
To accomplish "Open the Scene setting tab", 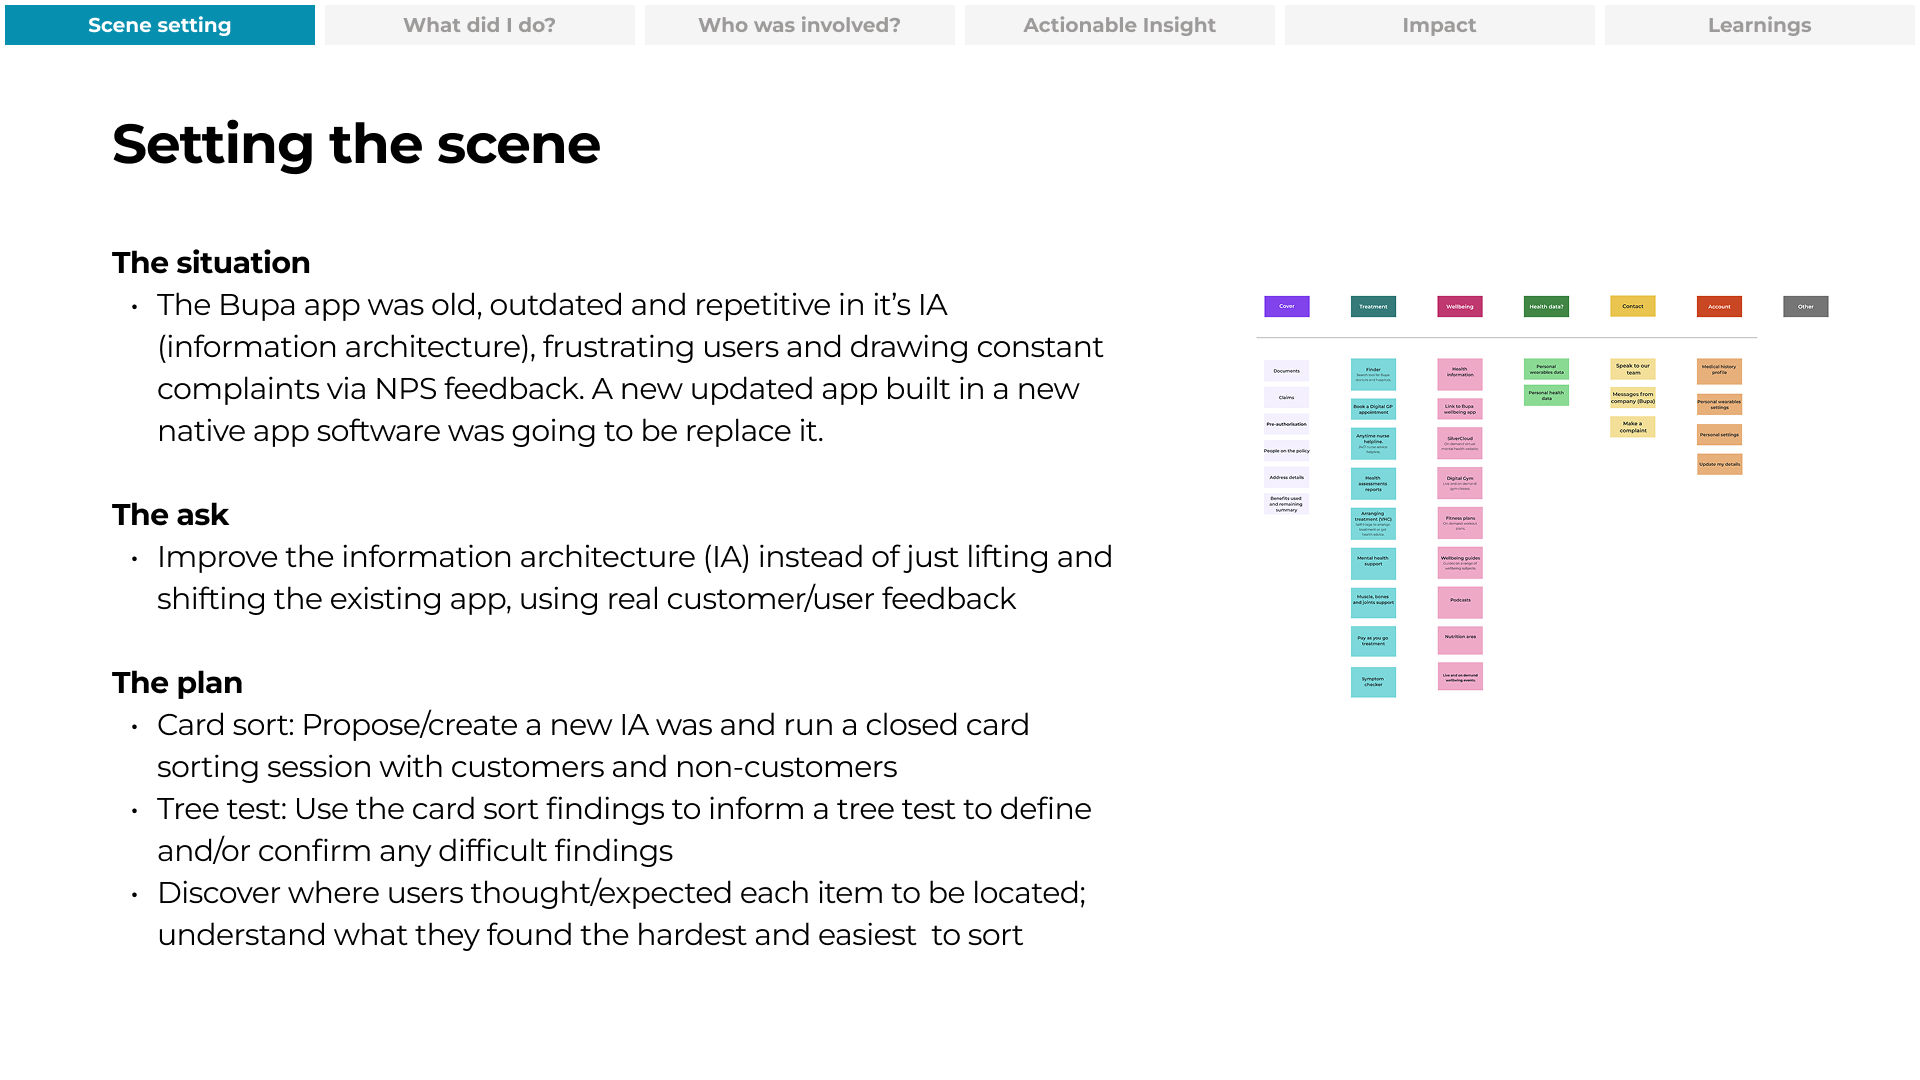I will tap(160, 25).
